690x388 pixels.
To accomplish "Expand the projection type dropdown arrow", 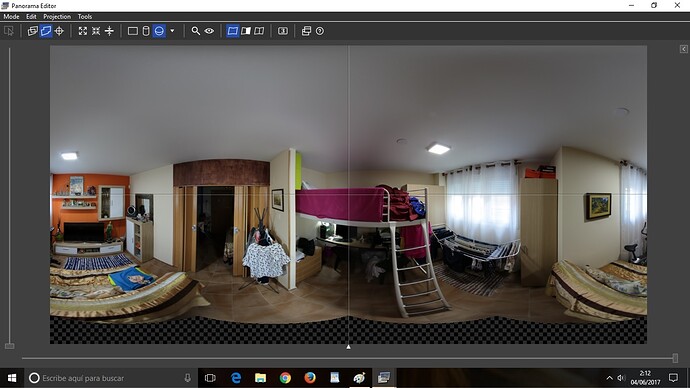I will 172,31.
